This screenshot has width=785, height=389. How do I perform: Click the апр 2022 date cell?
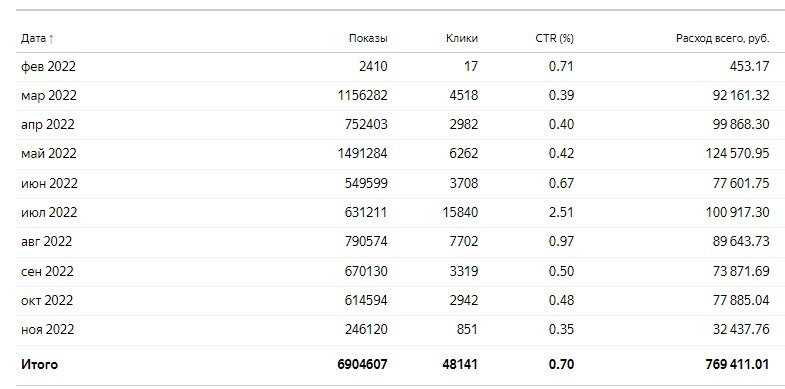tap(48, 125)
